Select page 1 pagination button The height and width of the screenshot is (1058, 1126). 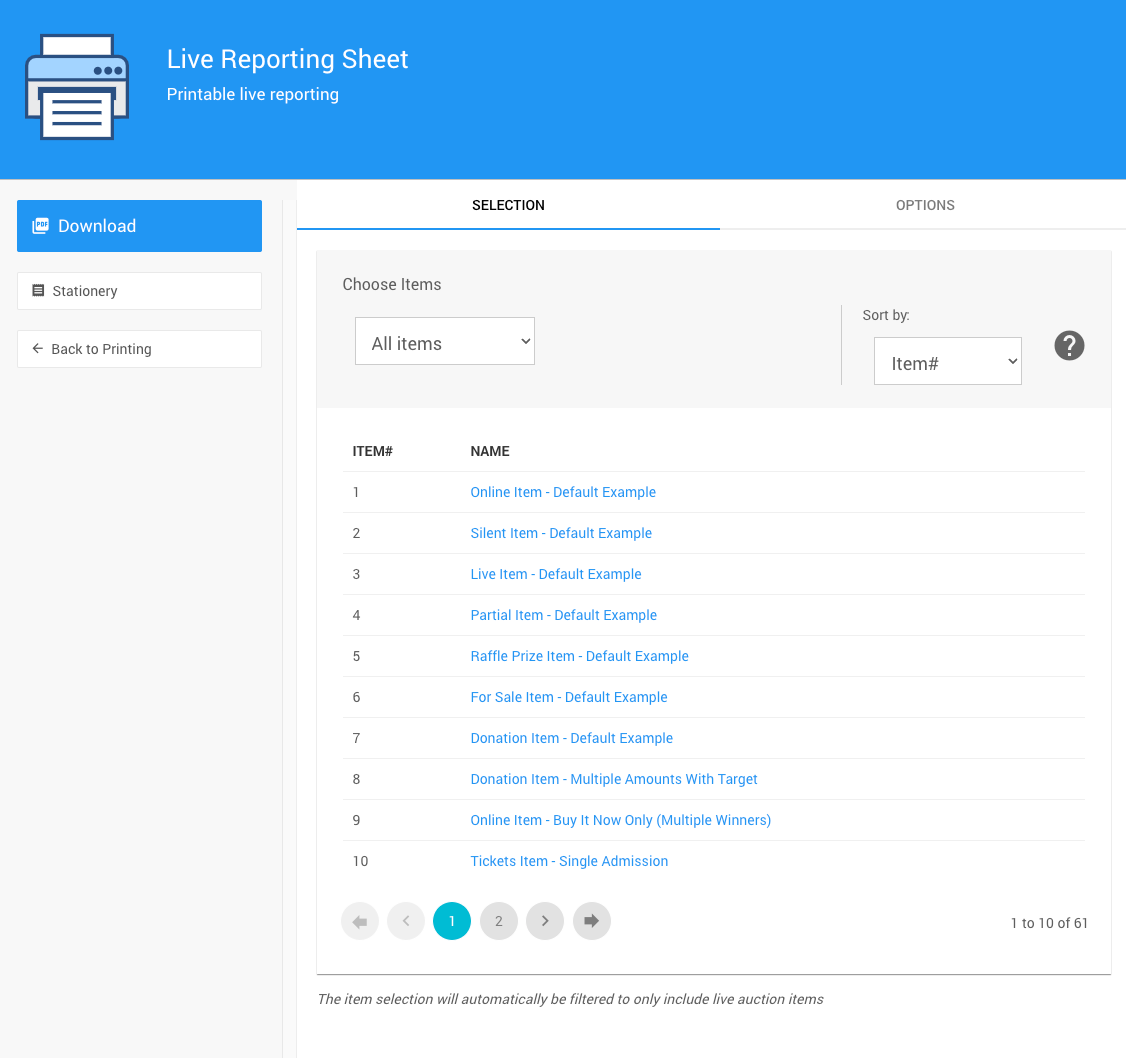pyautogui.click(x=452, y=921)
